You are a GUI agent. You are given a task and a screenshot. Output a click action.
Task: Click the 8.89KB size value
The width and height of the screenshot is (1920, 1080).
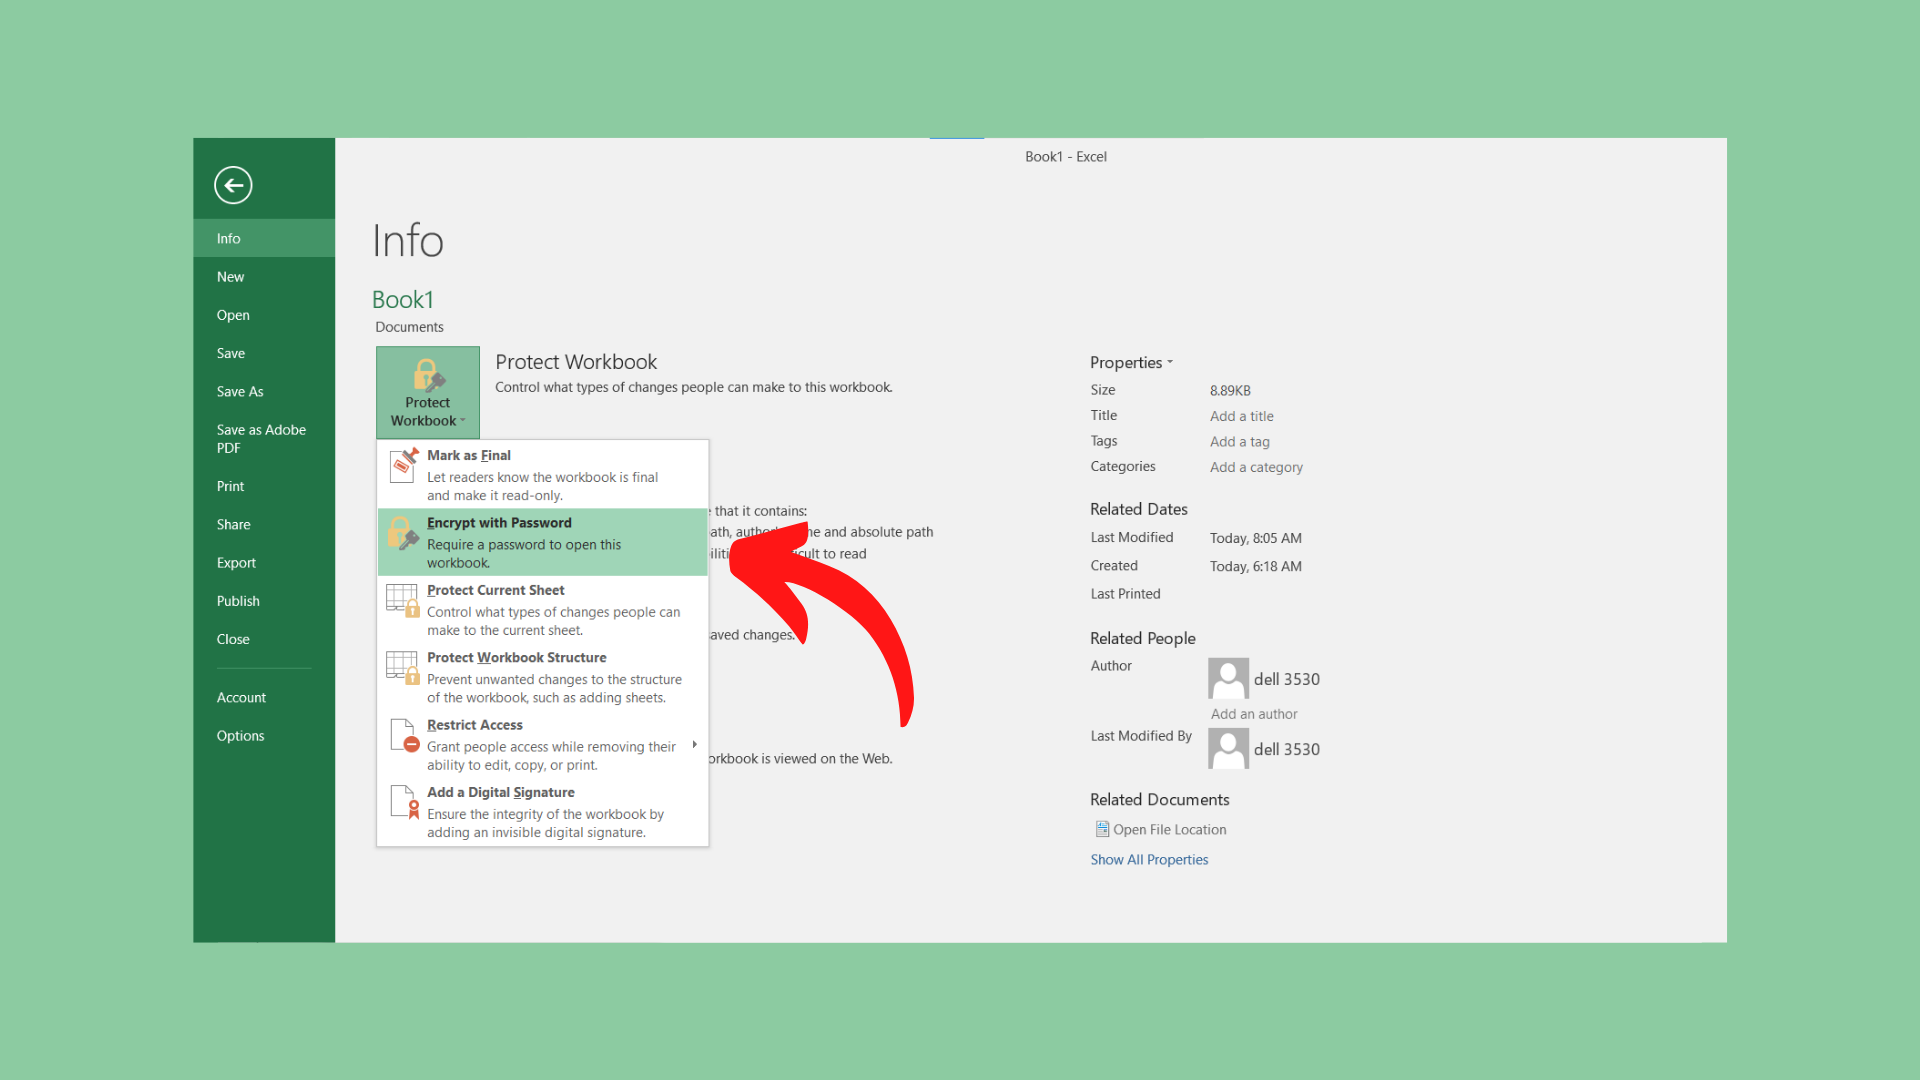(1230, 390)
